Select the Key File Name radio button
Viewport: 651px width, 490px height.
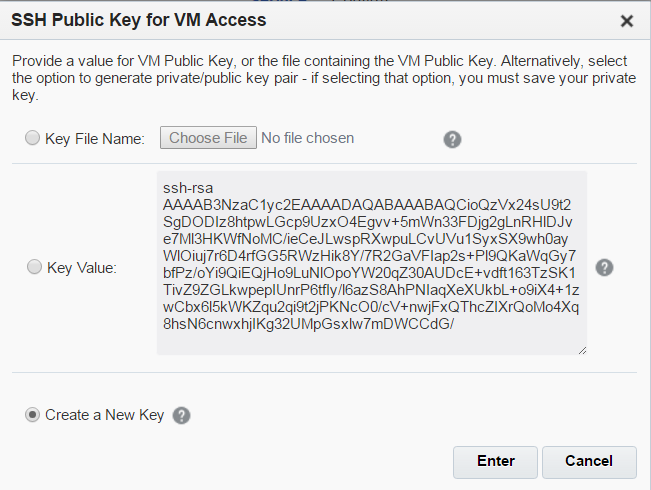click(x=33, y=139)
